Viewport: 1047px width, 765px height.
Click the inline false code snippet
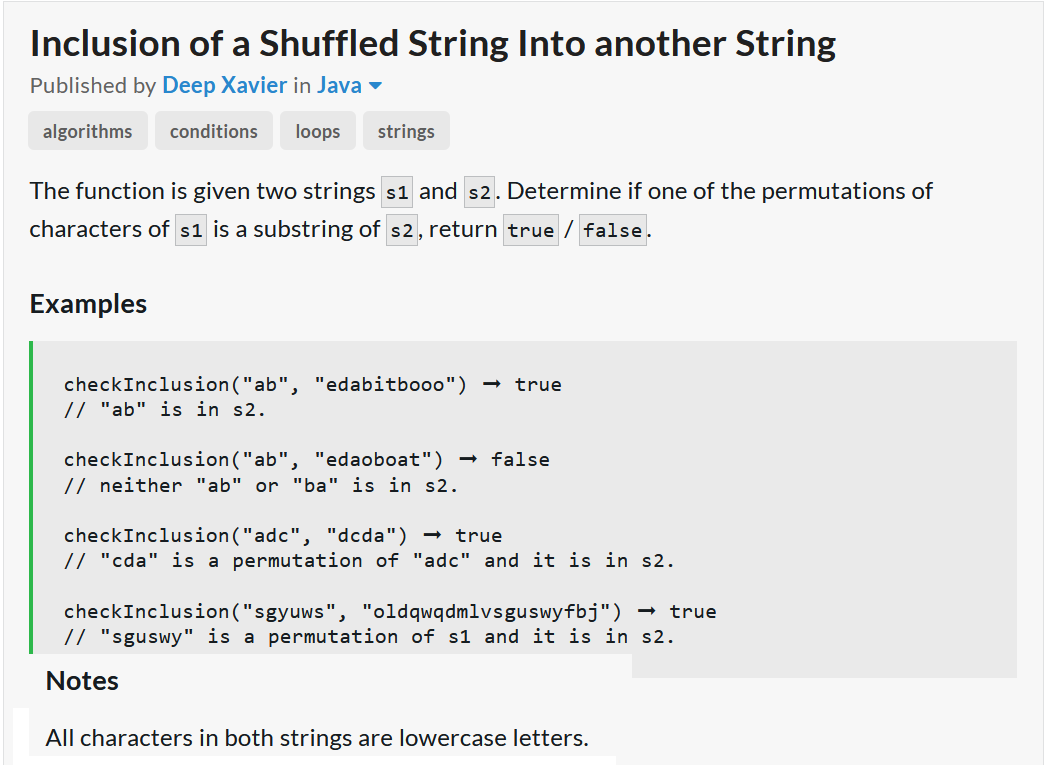pos(612,230)
